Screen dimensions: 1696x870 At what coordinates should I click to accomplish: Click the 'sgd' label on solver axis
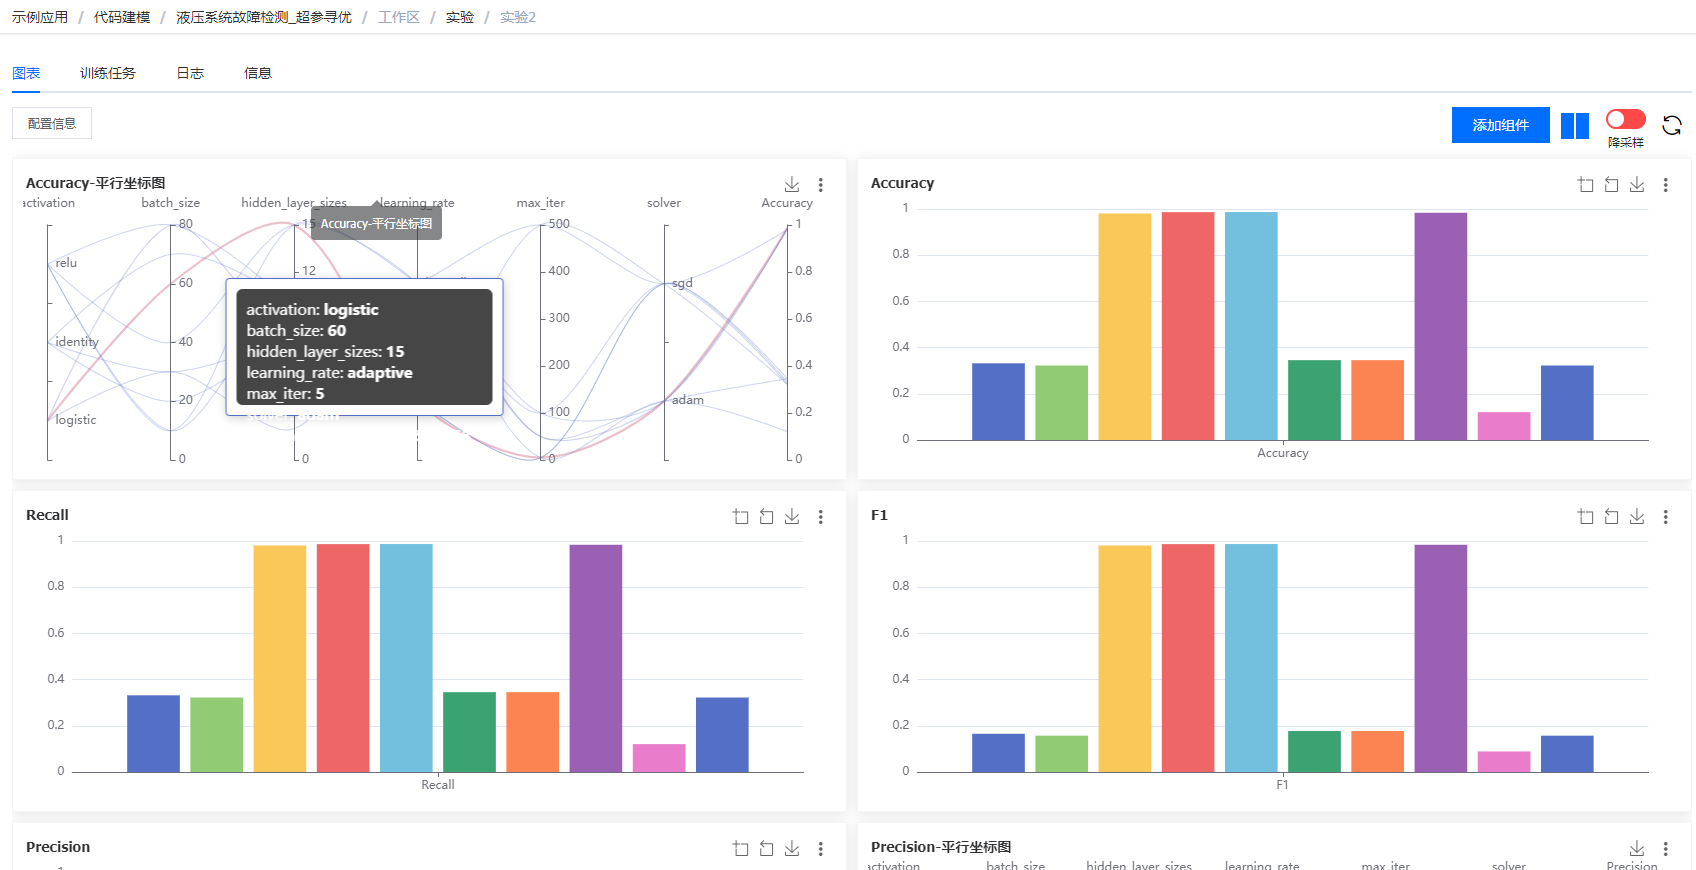click(682, 283)
